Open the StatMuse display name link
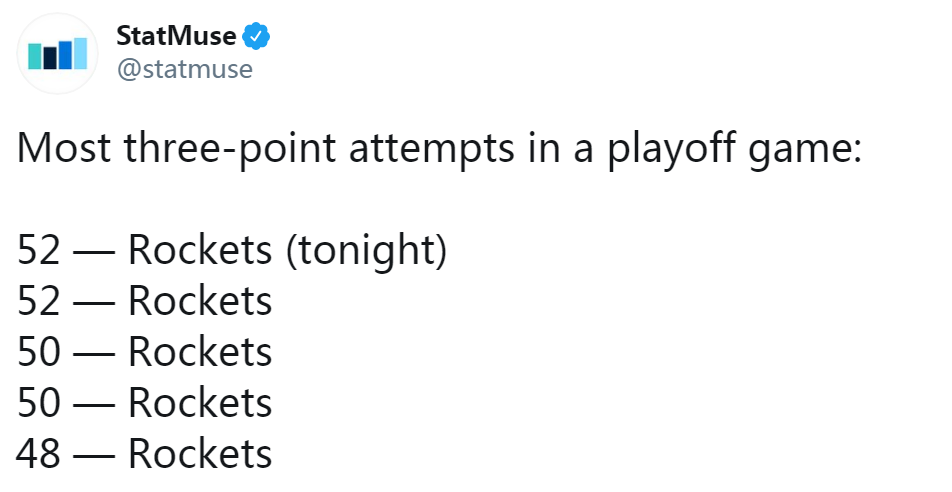Screen dimensions: 952x492 (176, 36)
